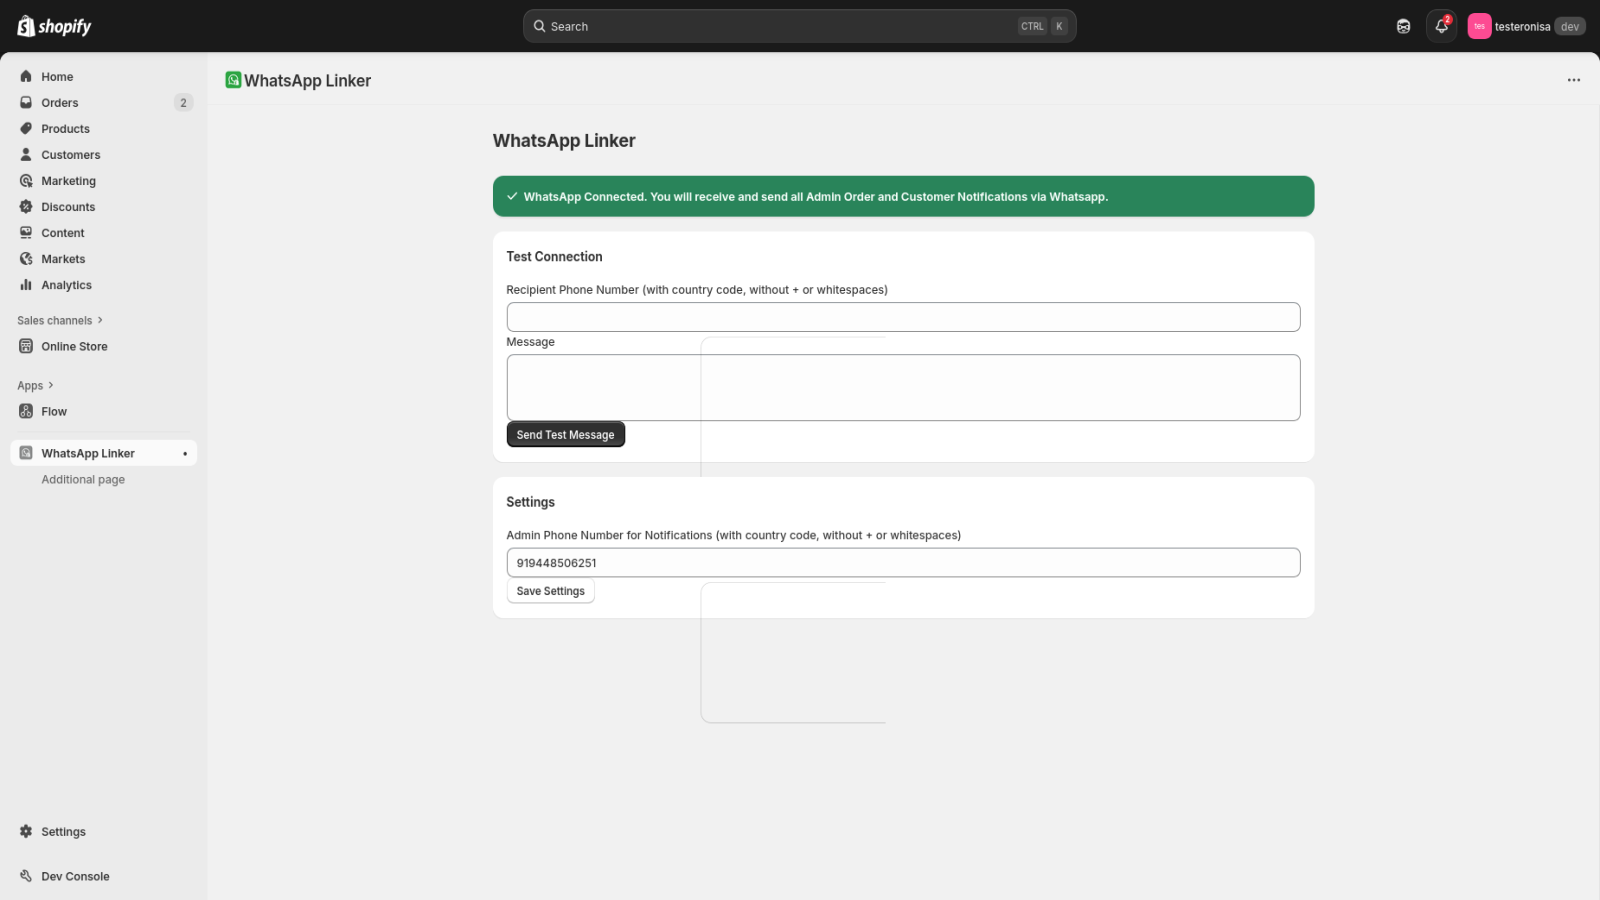
Task: Open the Marketing section icon
Action: click(x=26, y=181)
